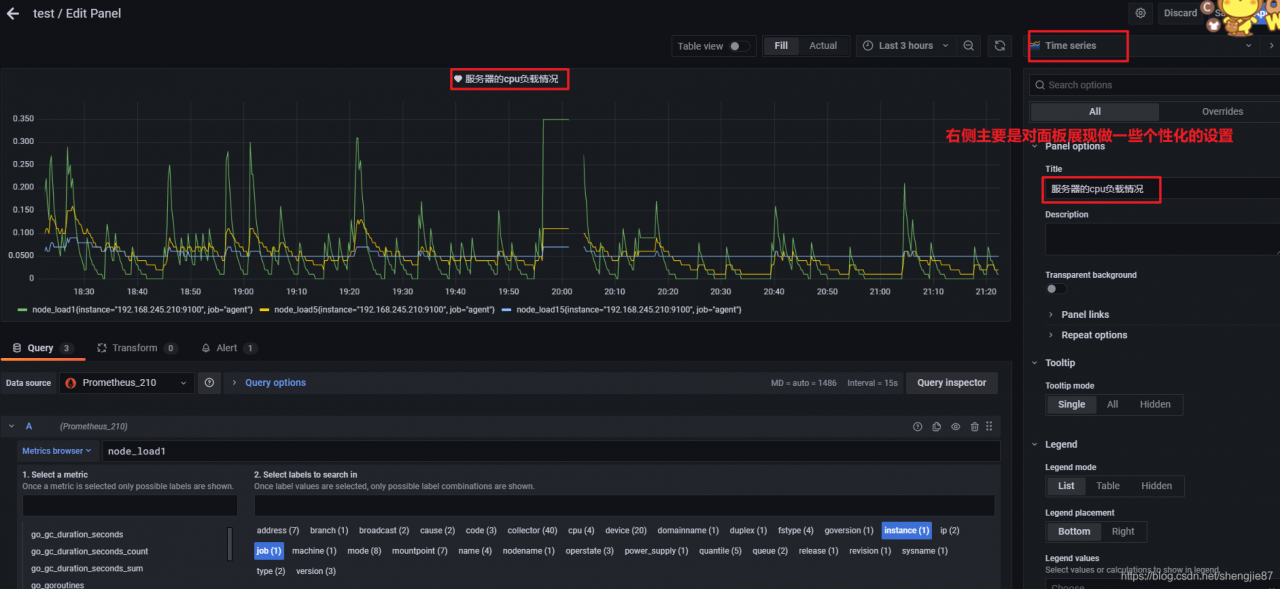
Task: Select instance (1) label
Action: 906,530
